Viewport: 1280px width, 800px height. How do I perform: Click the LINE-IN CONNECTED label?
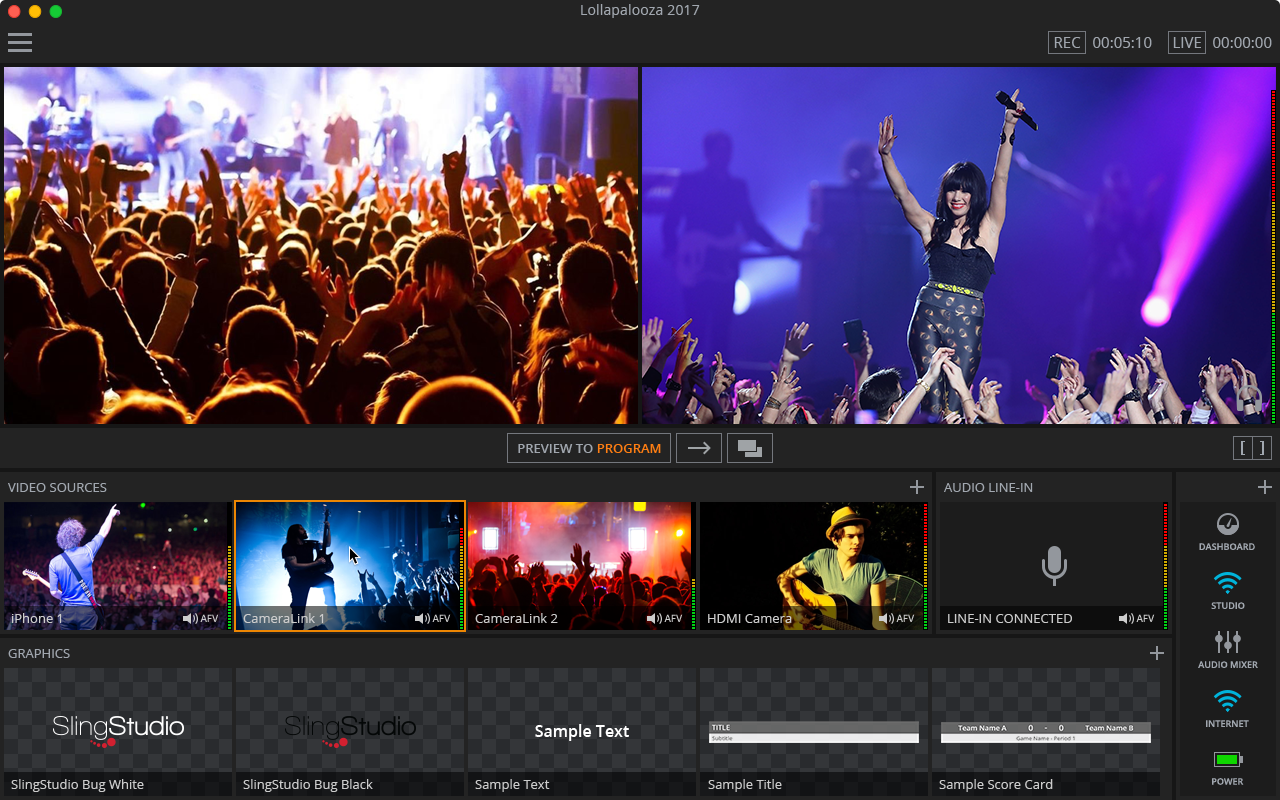click(x=1009, y=619)
